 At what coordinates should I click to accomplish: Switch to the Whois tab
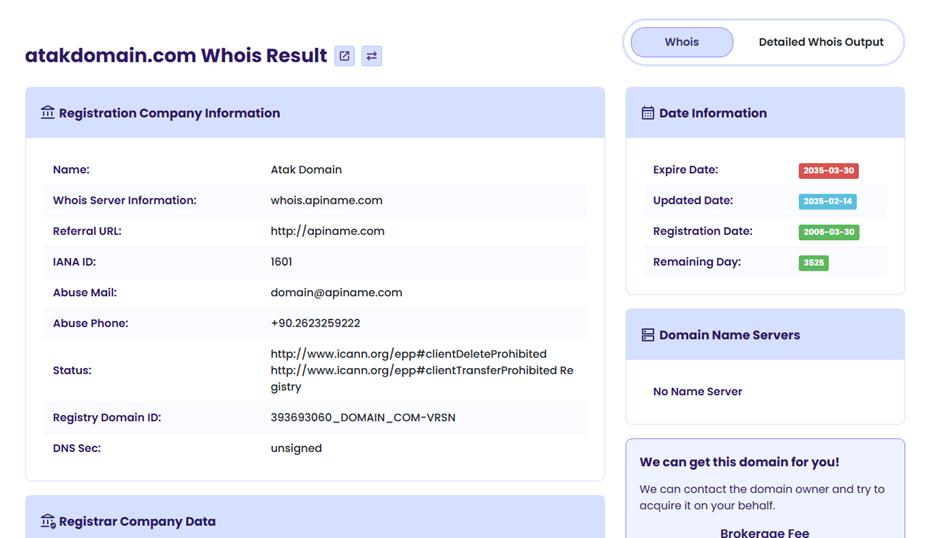pyautogui.click(x=682, y=42)
